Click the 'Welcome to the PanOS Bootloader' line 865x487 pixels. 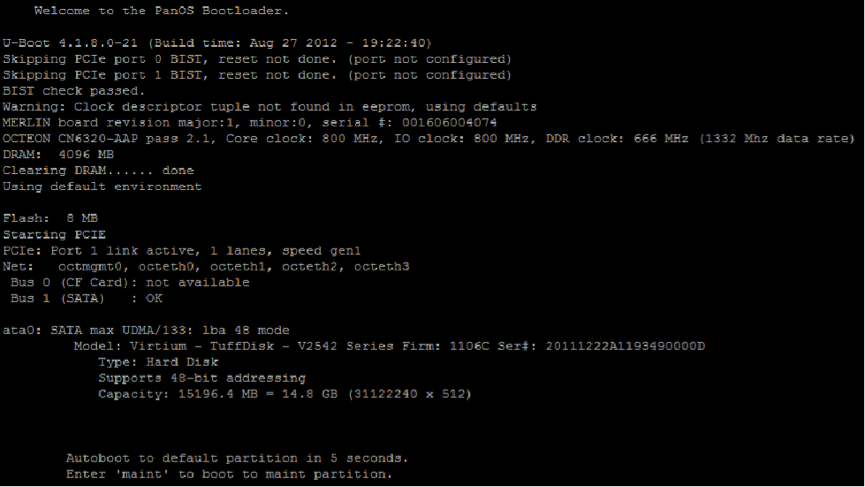(x=161, y=10)
